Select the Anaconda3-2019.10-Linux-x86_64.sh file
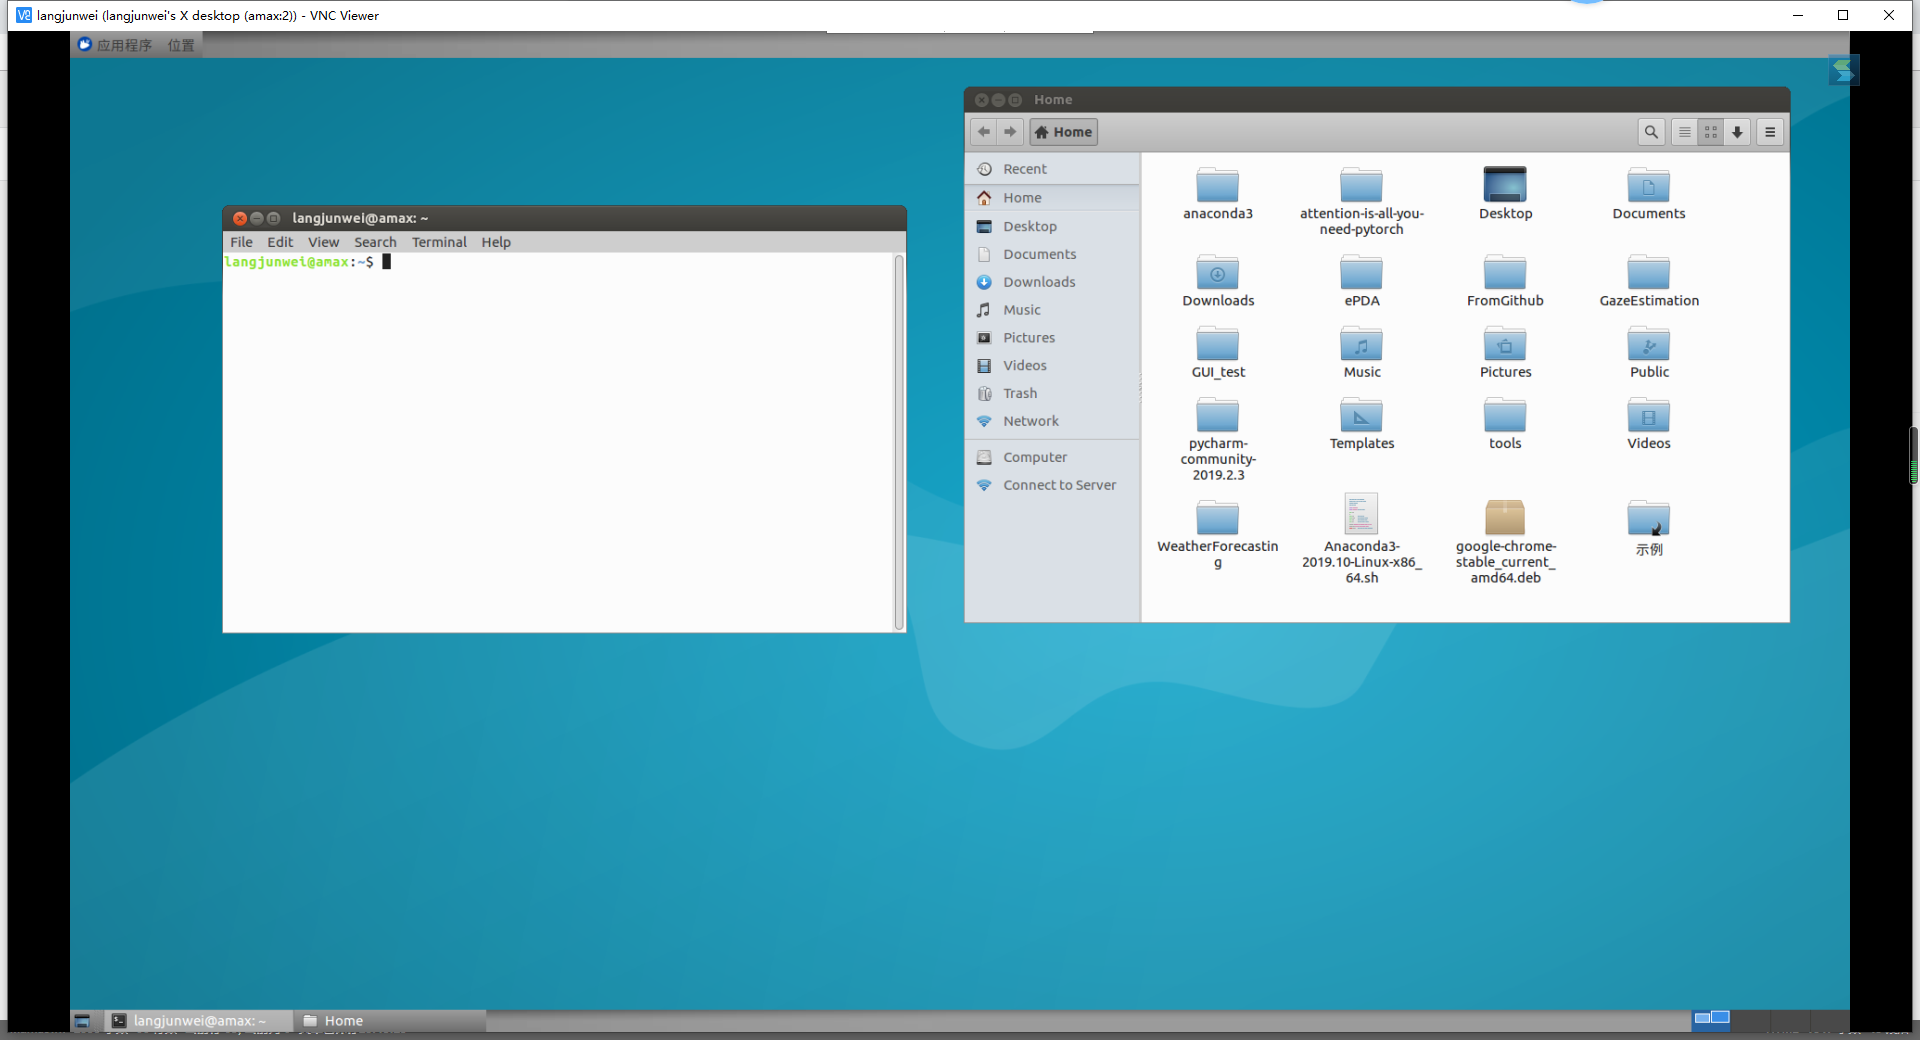This screenshot has width=1920, height=1040. 1361,515
